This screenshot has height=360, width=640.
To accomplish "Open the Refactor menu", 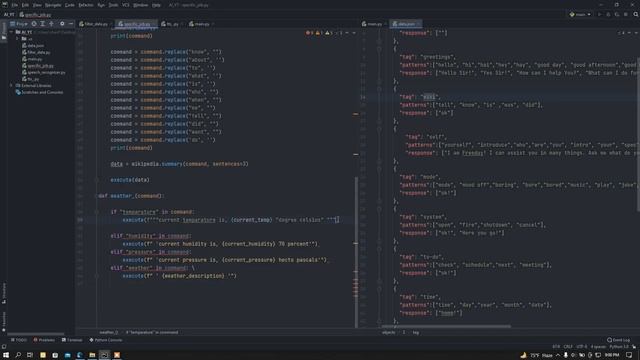I will click(86, 5).
